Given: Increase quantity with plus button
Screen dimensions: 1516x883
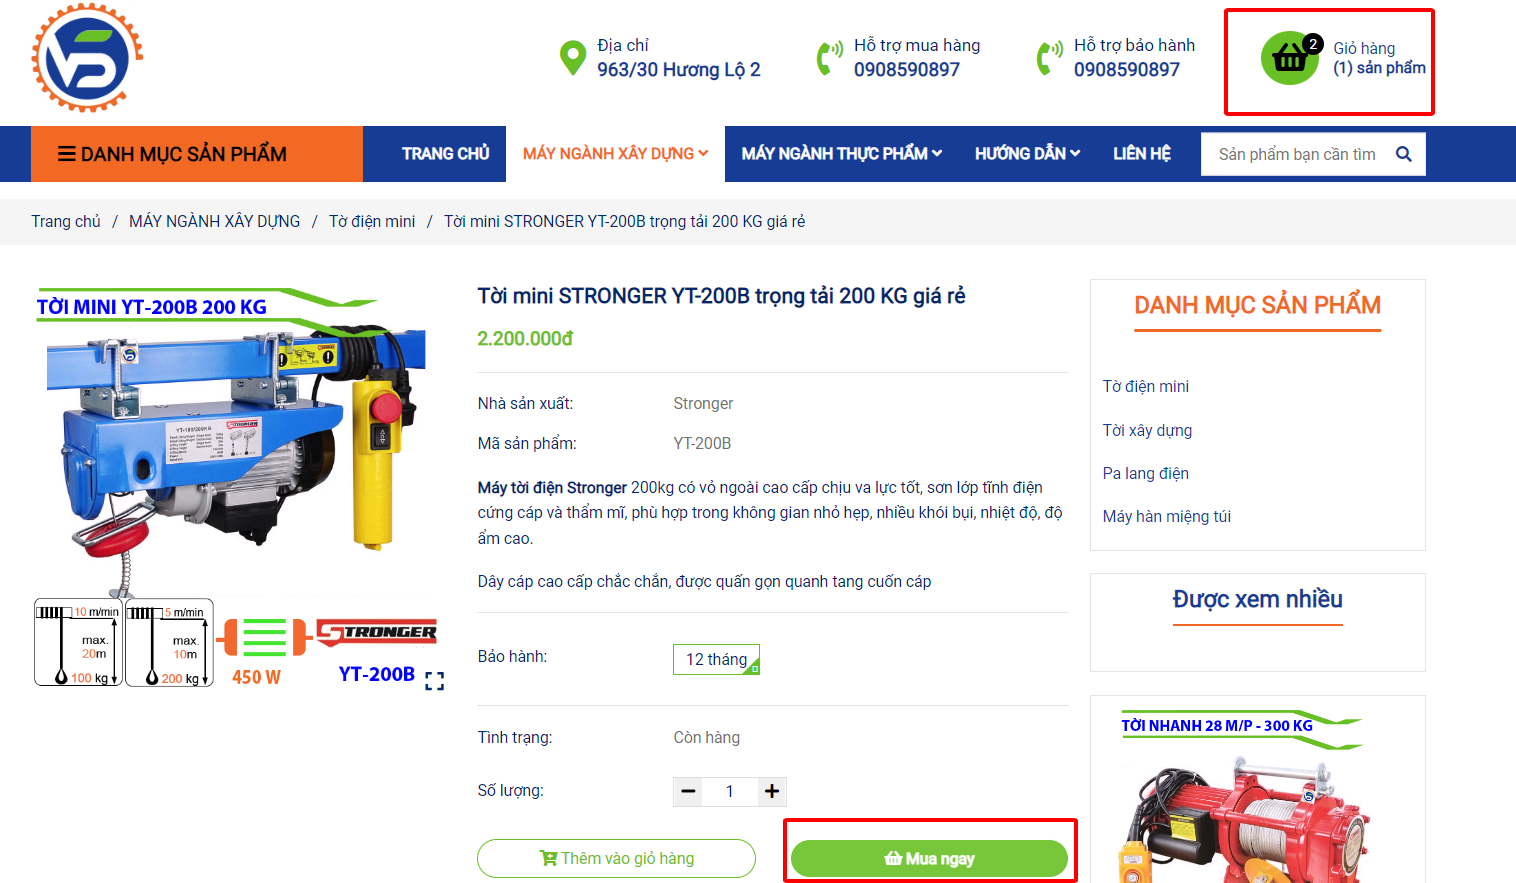Looking at the screenshot, I should click(772, 791).
